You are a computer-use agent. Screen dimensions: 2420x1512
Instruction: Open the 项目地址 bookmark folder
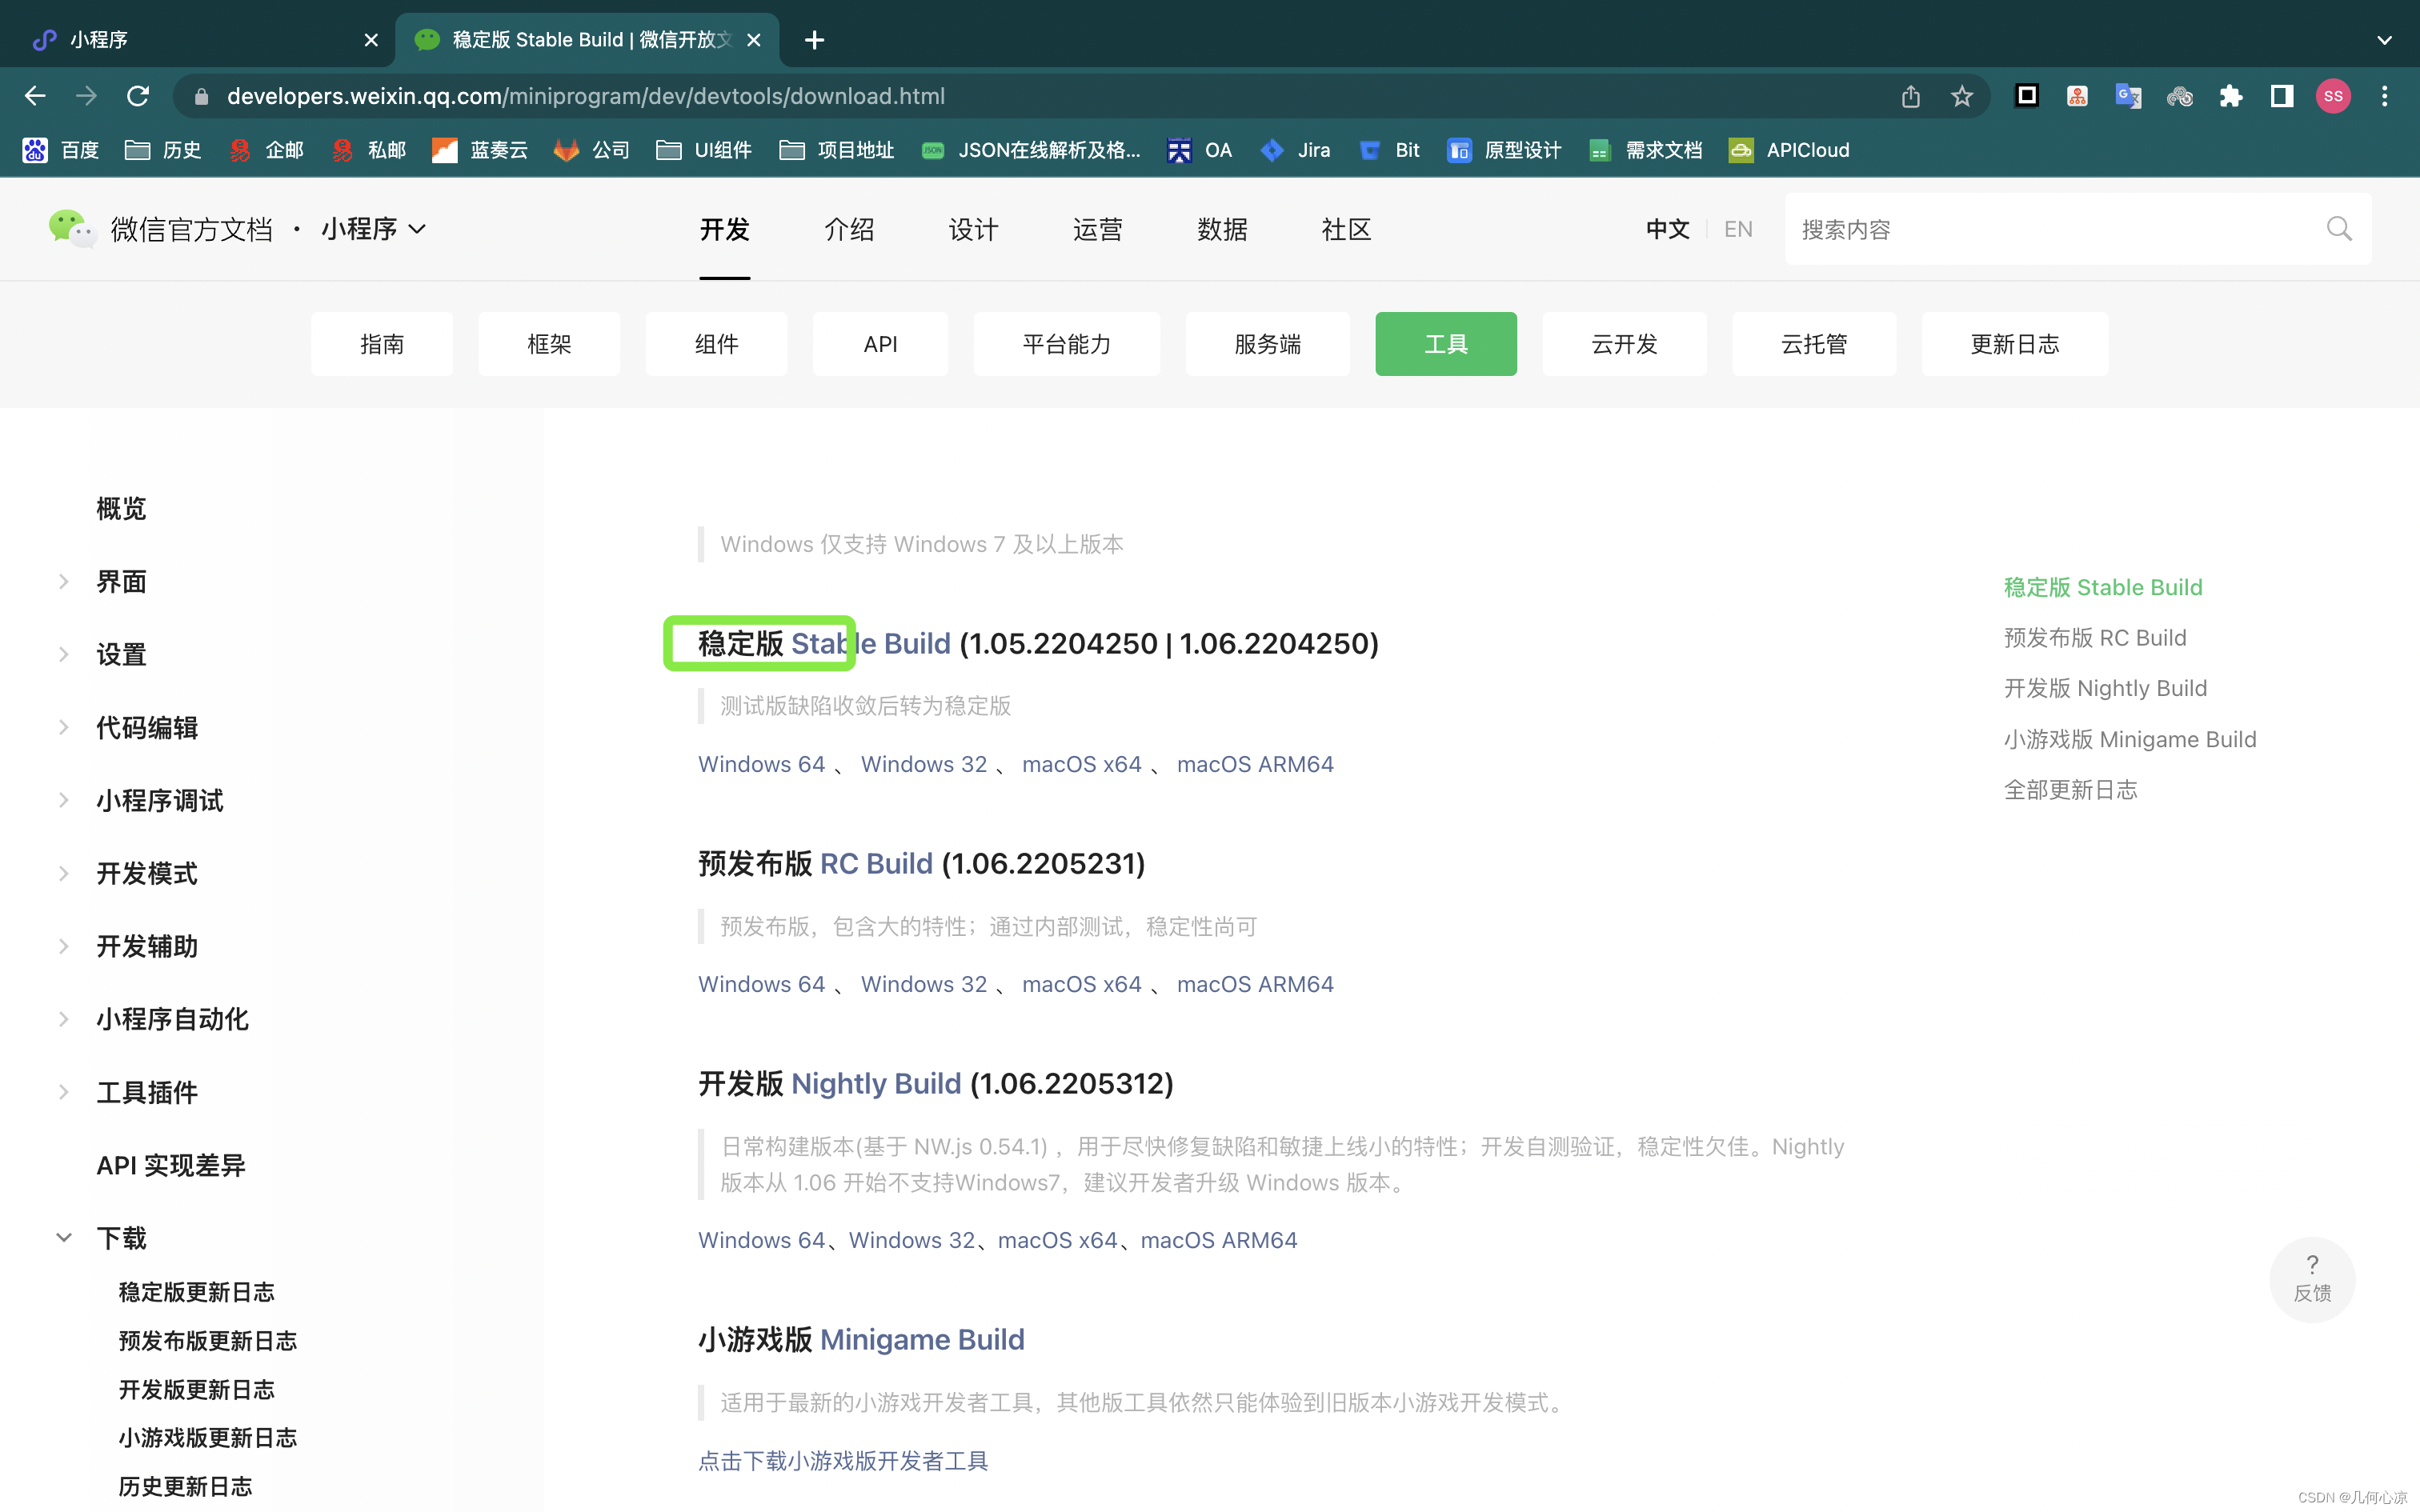837,150
